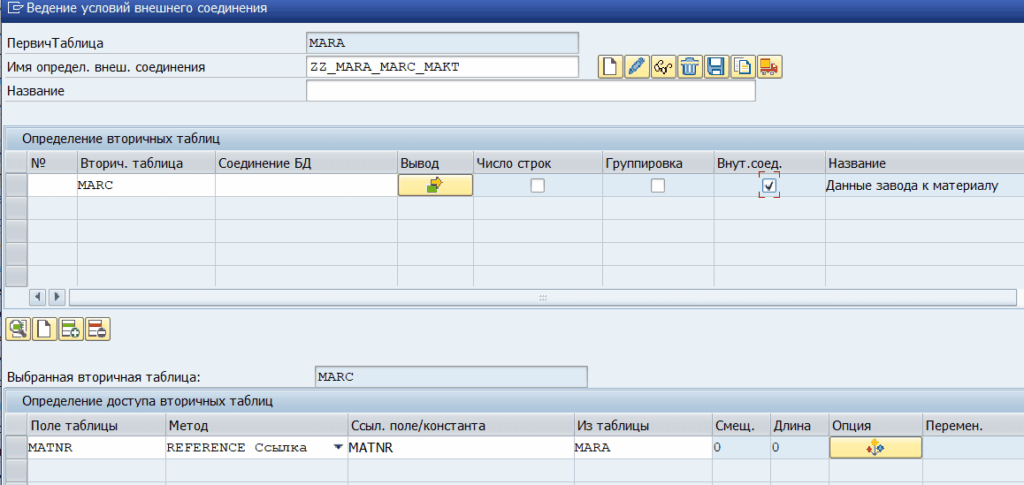Viewport: 1024px width, 485px height.
Task: Open the Метод dropdown showing REFERENCE Ссылка
Action: (x=337, y=448)
